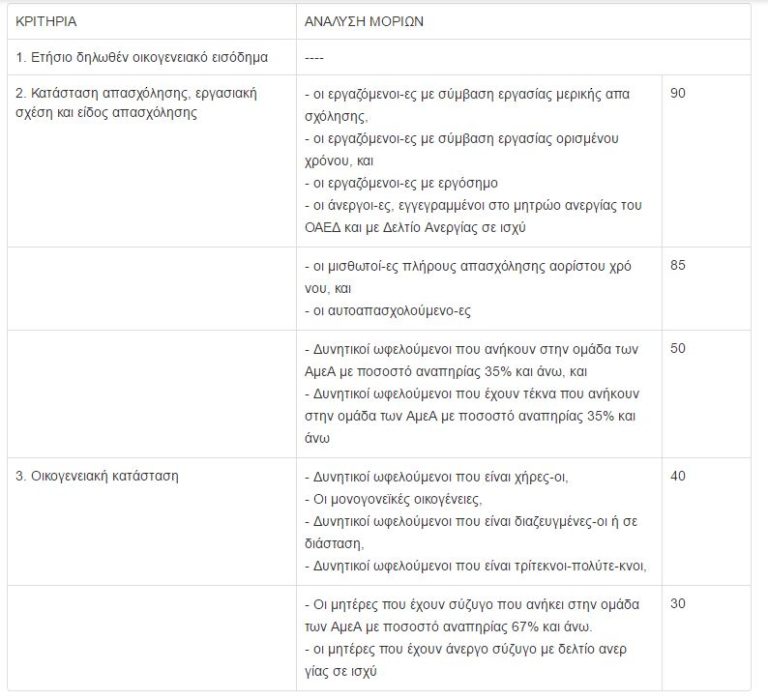Click the score value 90
768x699 pixels.
pos(679,93)
